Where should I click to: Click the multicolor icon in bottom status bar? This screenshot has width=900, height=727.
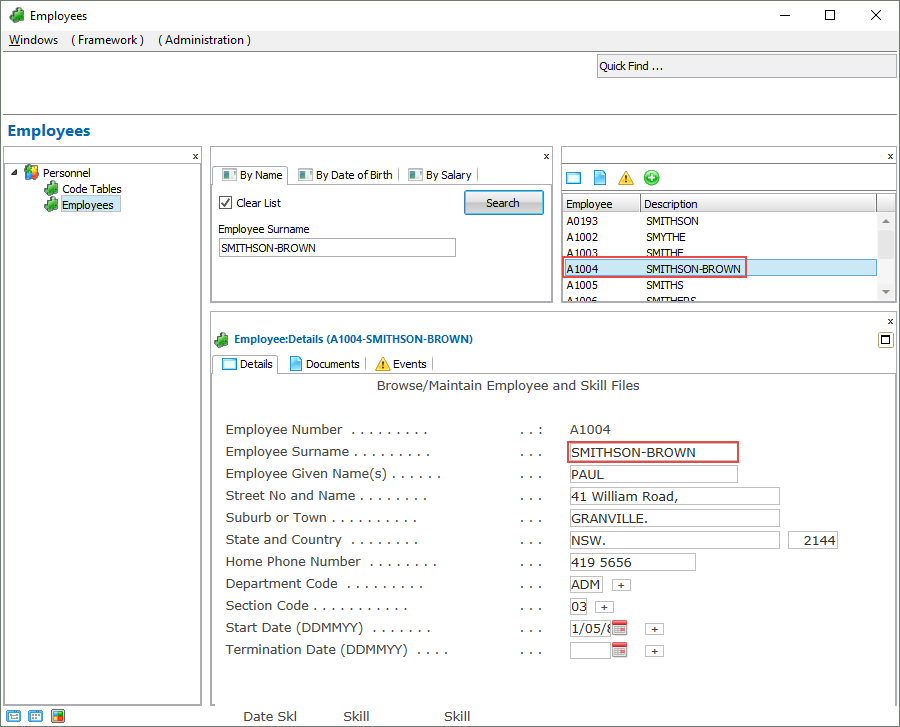point(58,716)
